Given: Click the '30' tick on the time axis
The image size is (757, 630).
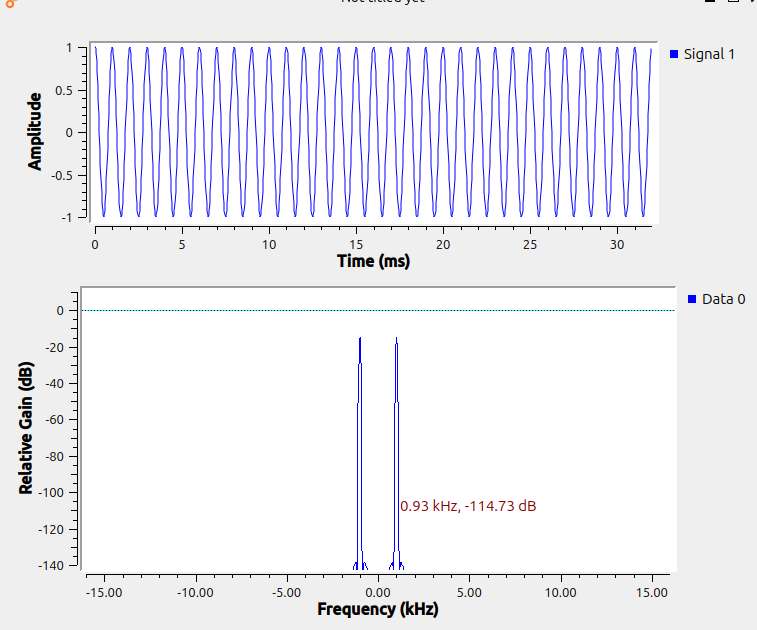Looking at the screenshot, I should [617, 245].
